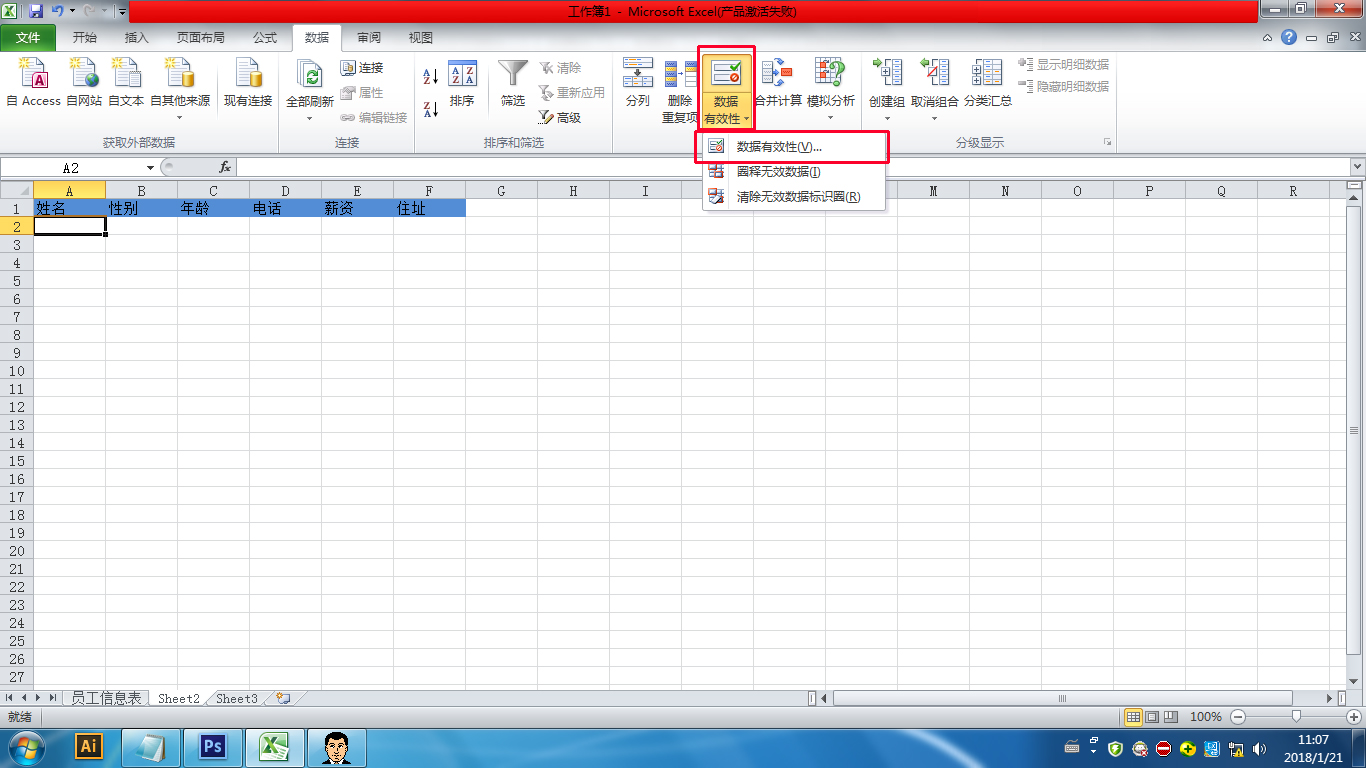
Task: Click the Refresh All (全部刷新) icon
Action: (310, 75)
